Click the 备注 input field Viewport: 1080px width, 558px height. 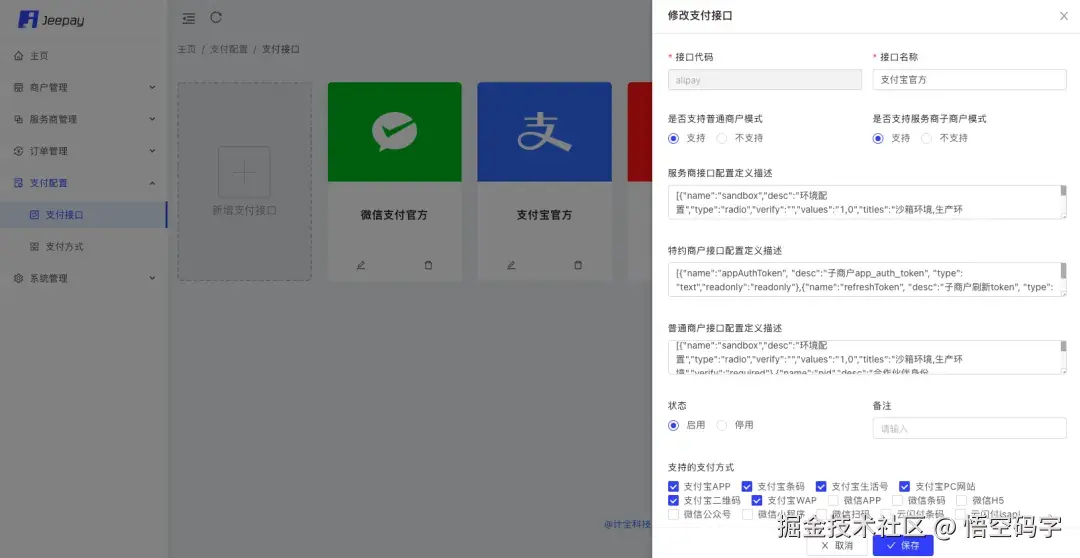pyautogui.click(x=969, y=428)
